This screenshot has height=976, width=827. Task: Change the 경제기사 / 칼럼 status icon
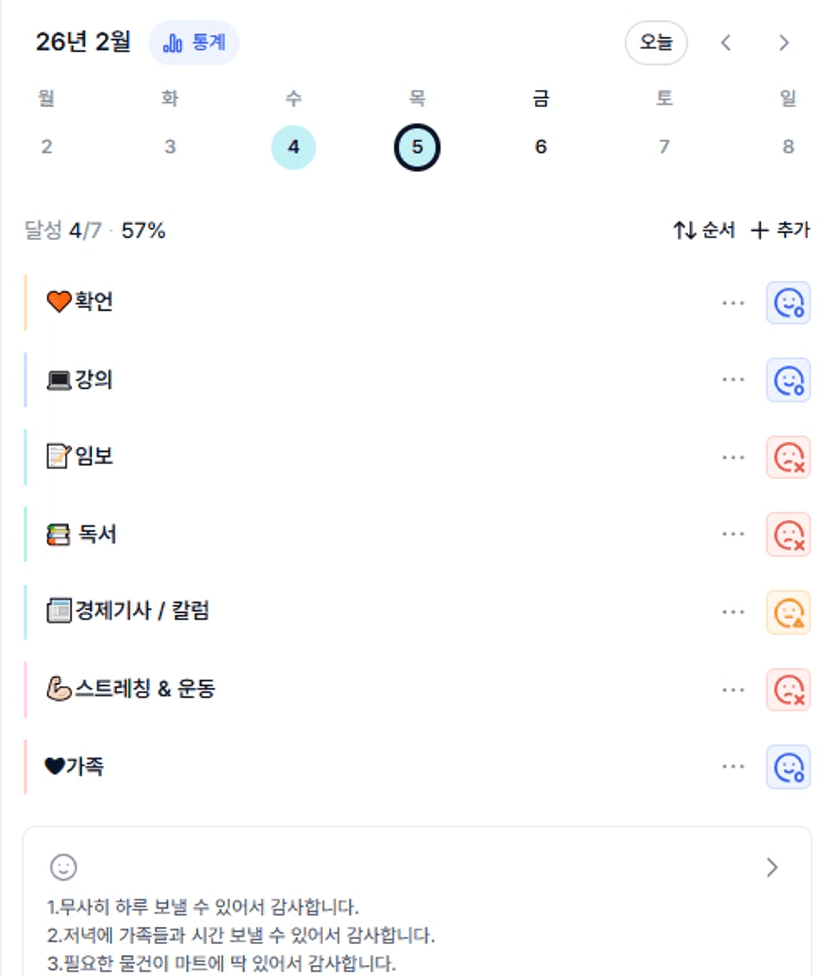click(x=788, y=612)
